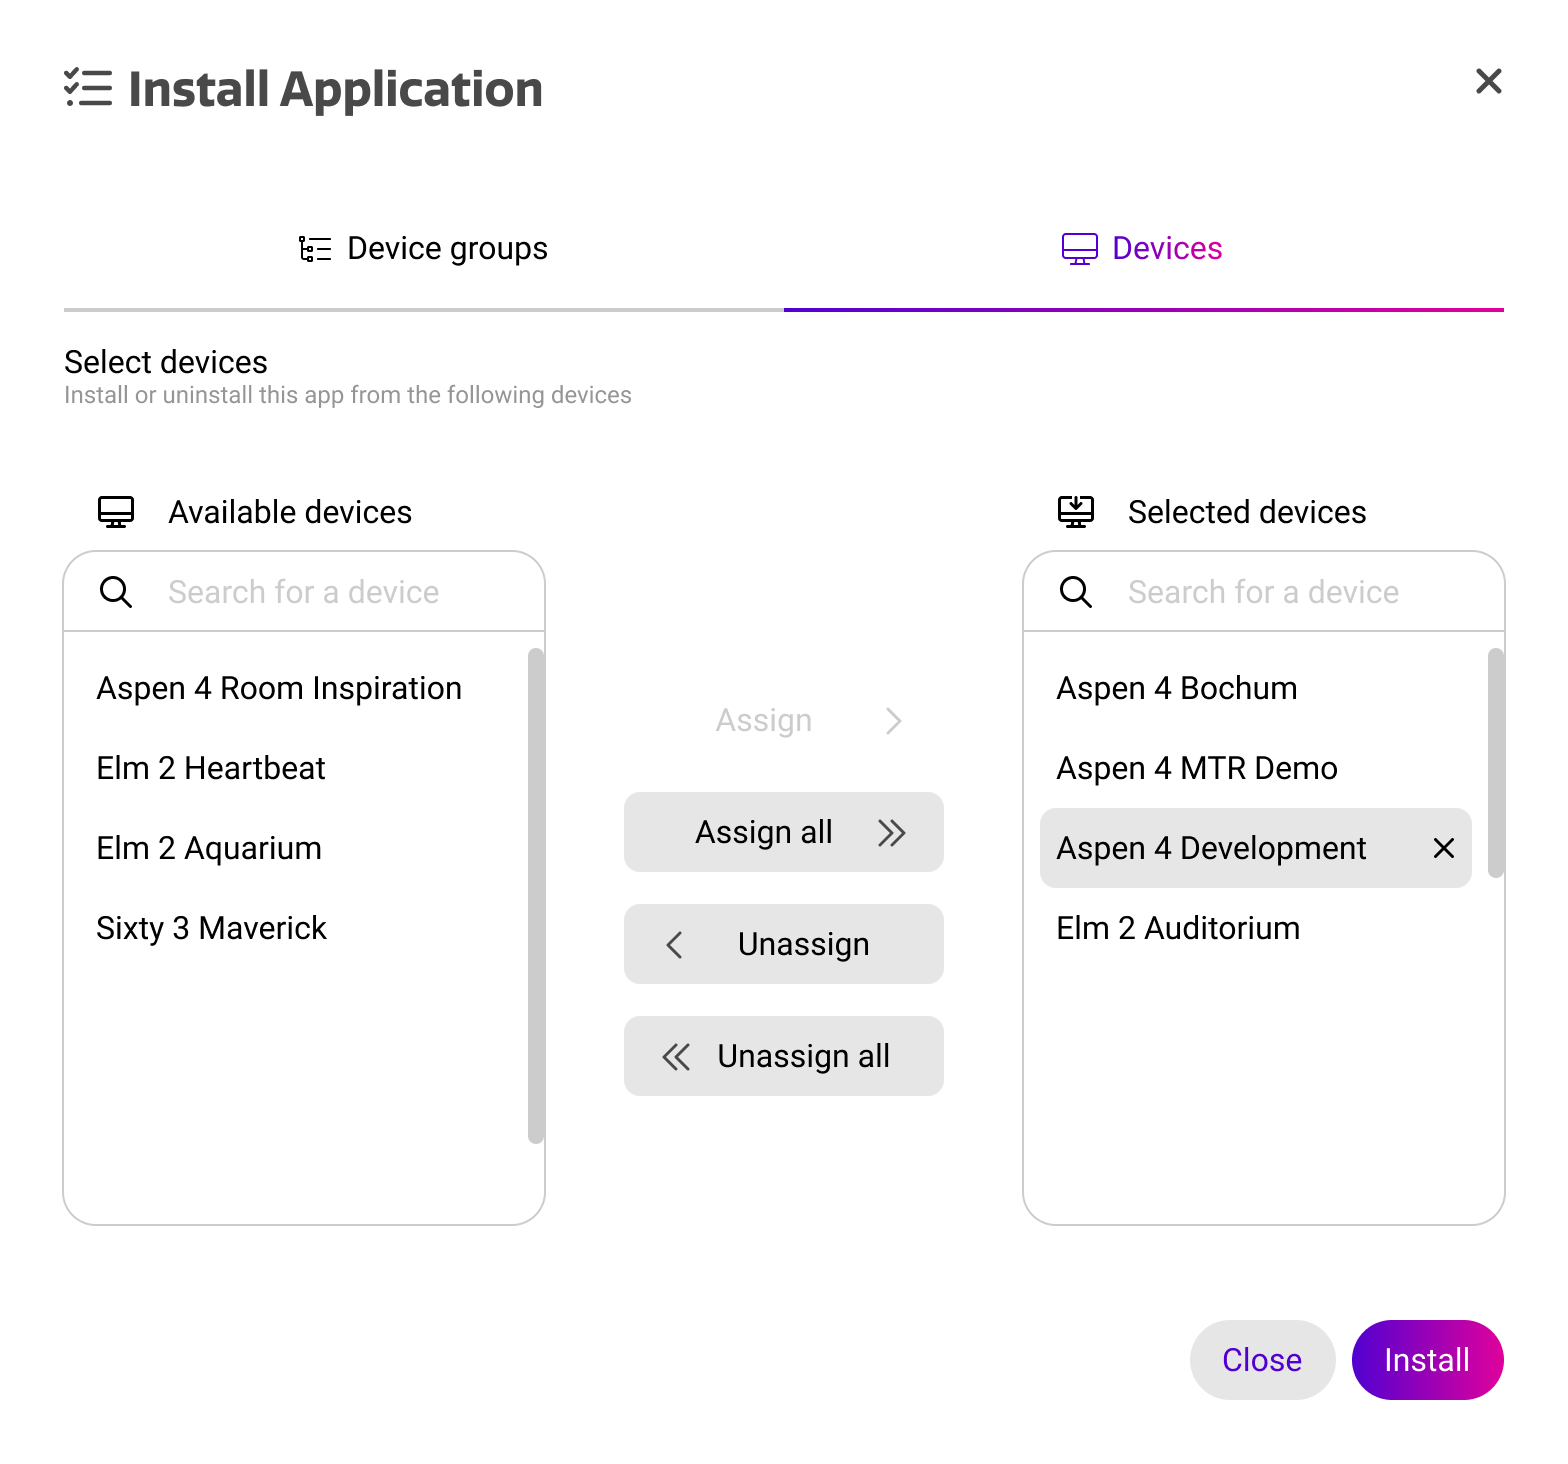Screen dimensions: 1568x1464
Task: Open the Devices tab
Action: coord(1142,248)
